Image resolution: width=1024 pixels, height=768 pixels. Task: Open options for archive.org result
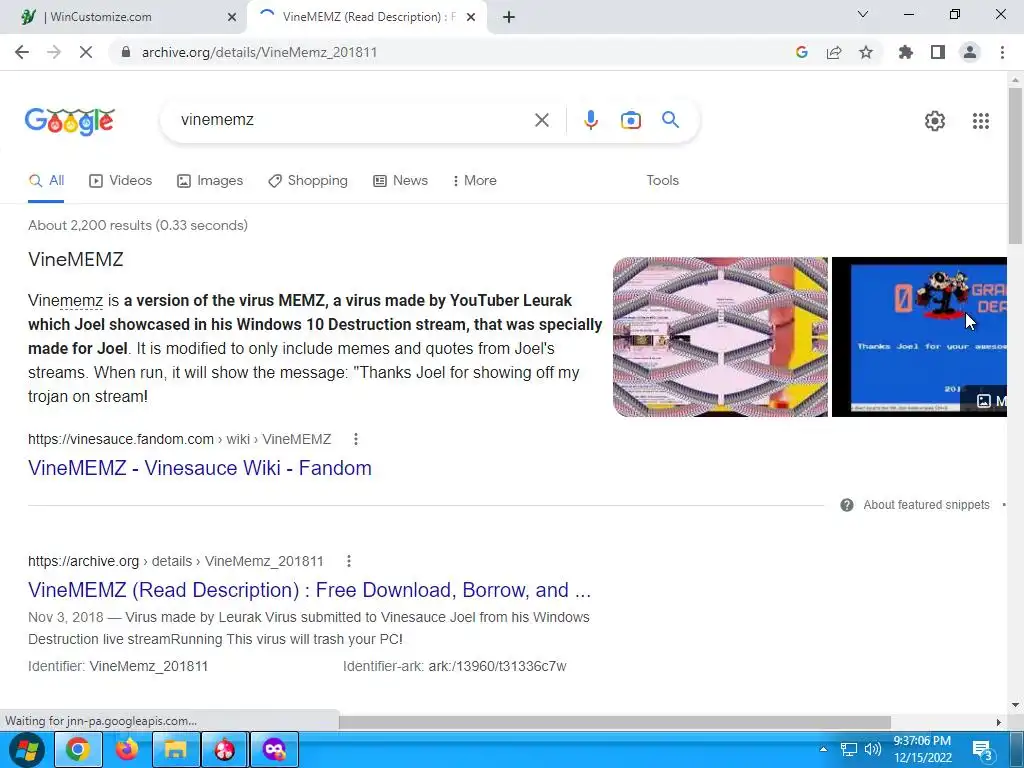(349, 562)
